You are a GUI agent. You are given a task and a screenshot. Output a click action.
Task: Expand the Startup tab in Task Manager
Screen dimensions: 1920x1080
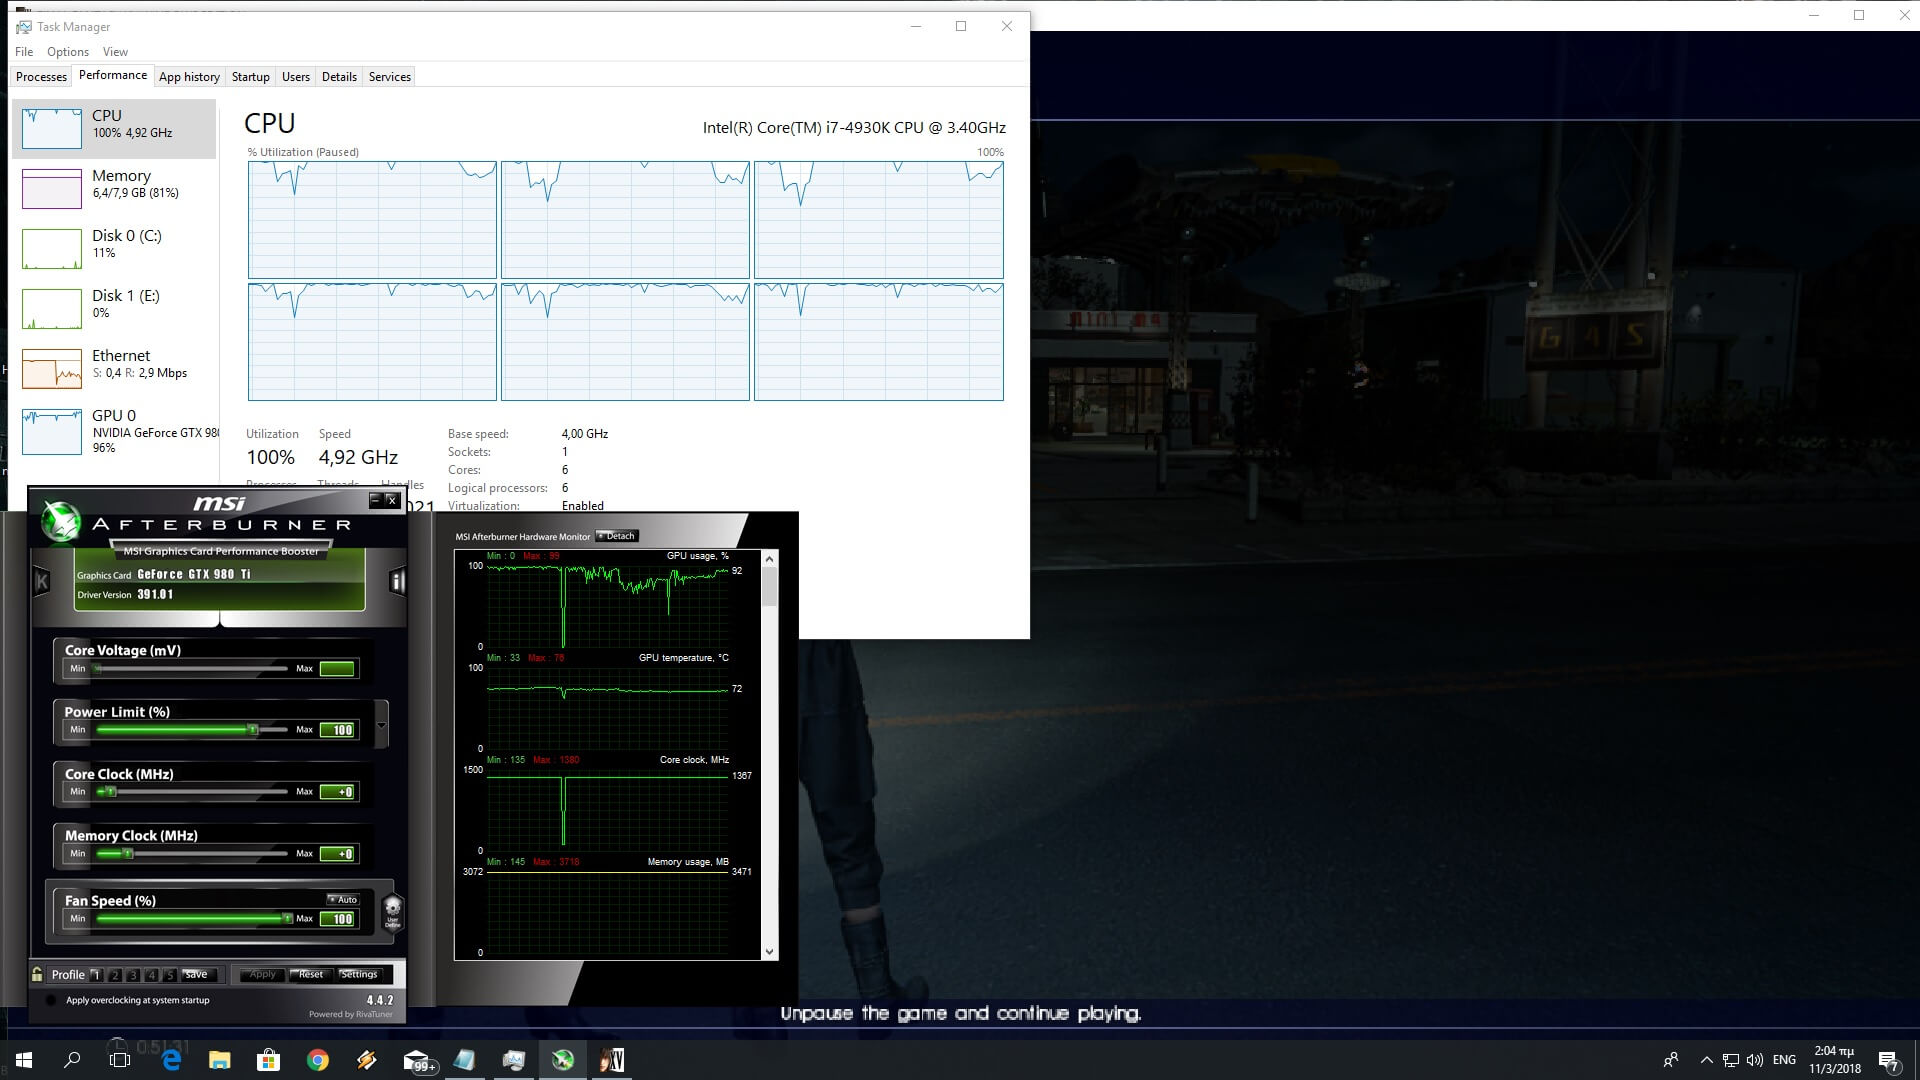[251, 76]
